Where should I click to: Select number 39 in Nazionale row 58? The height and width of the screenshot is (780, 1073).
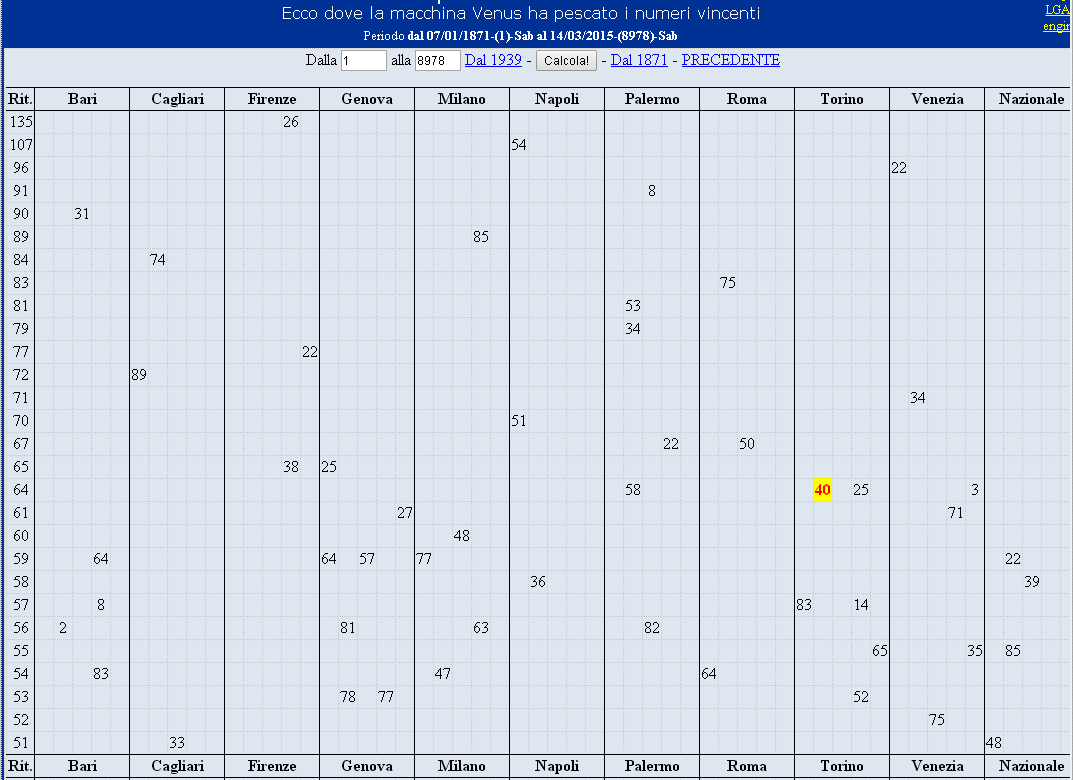click(x=1032, y=582)
